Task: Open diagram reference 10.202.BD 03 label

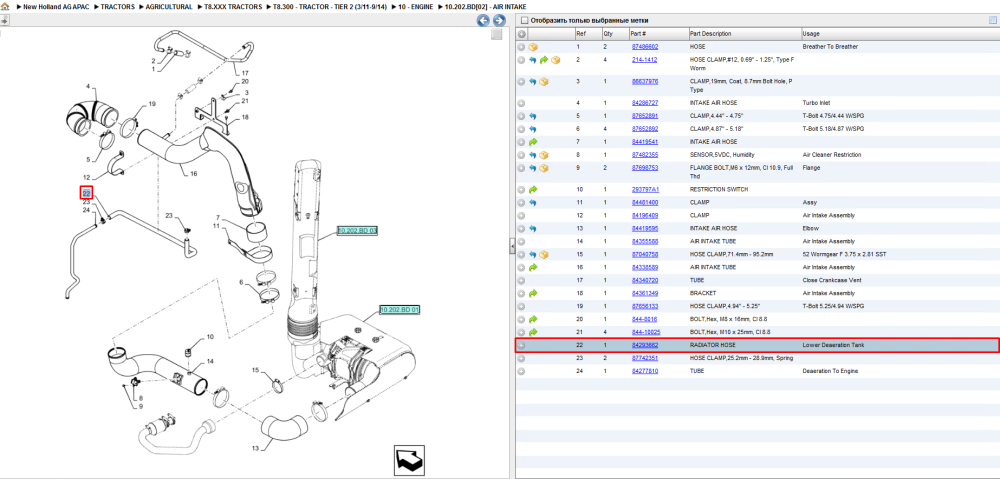Action: (x=357, y=230)
